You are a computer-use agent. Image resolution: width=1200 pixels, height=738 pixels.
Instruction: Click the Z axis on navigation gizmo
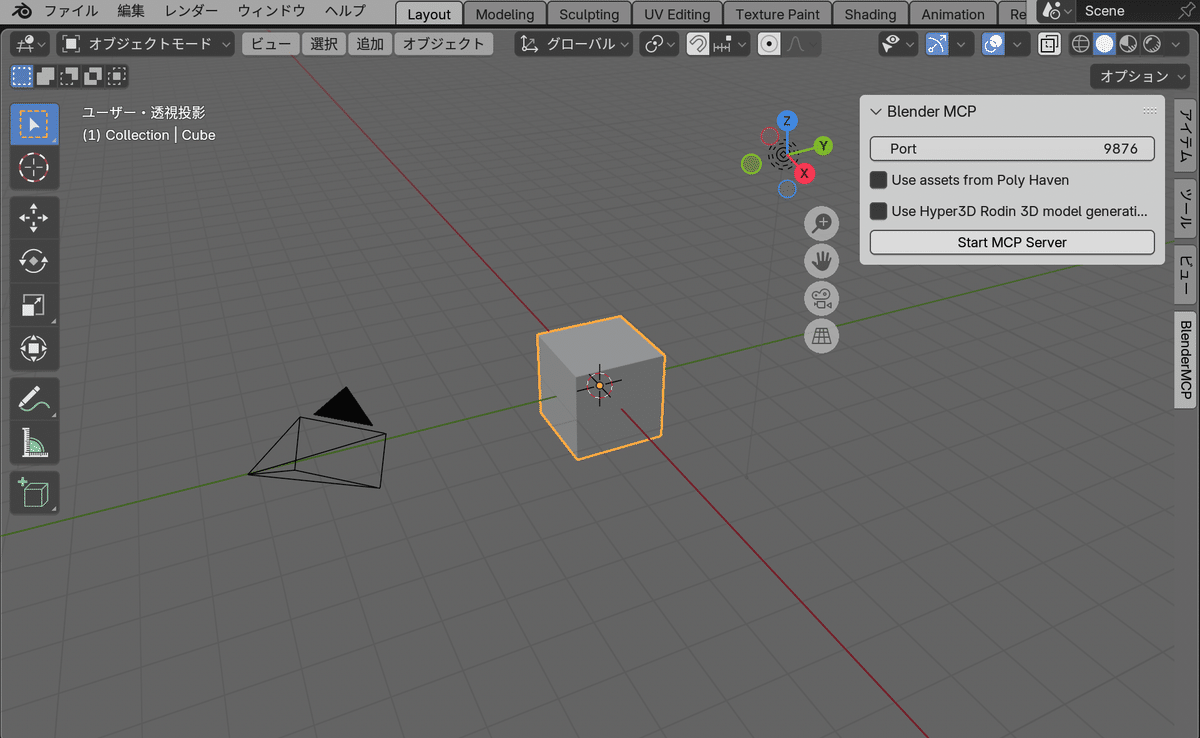786,121
